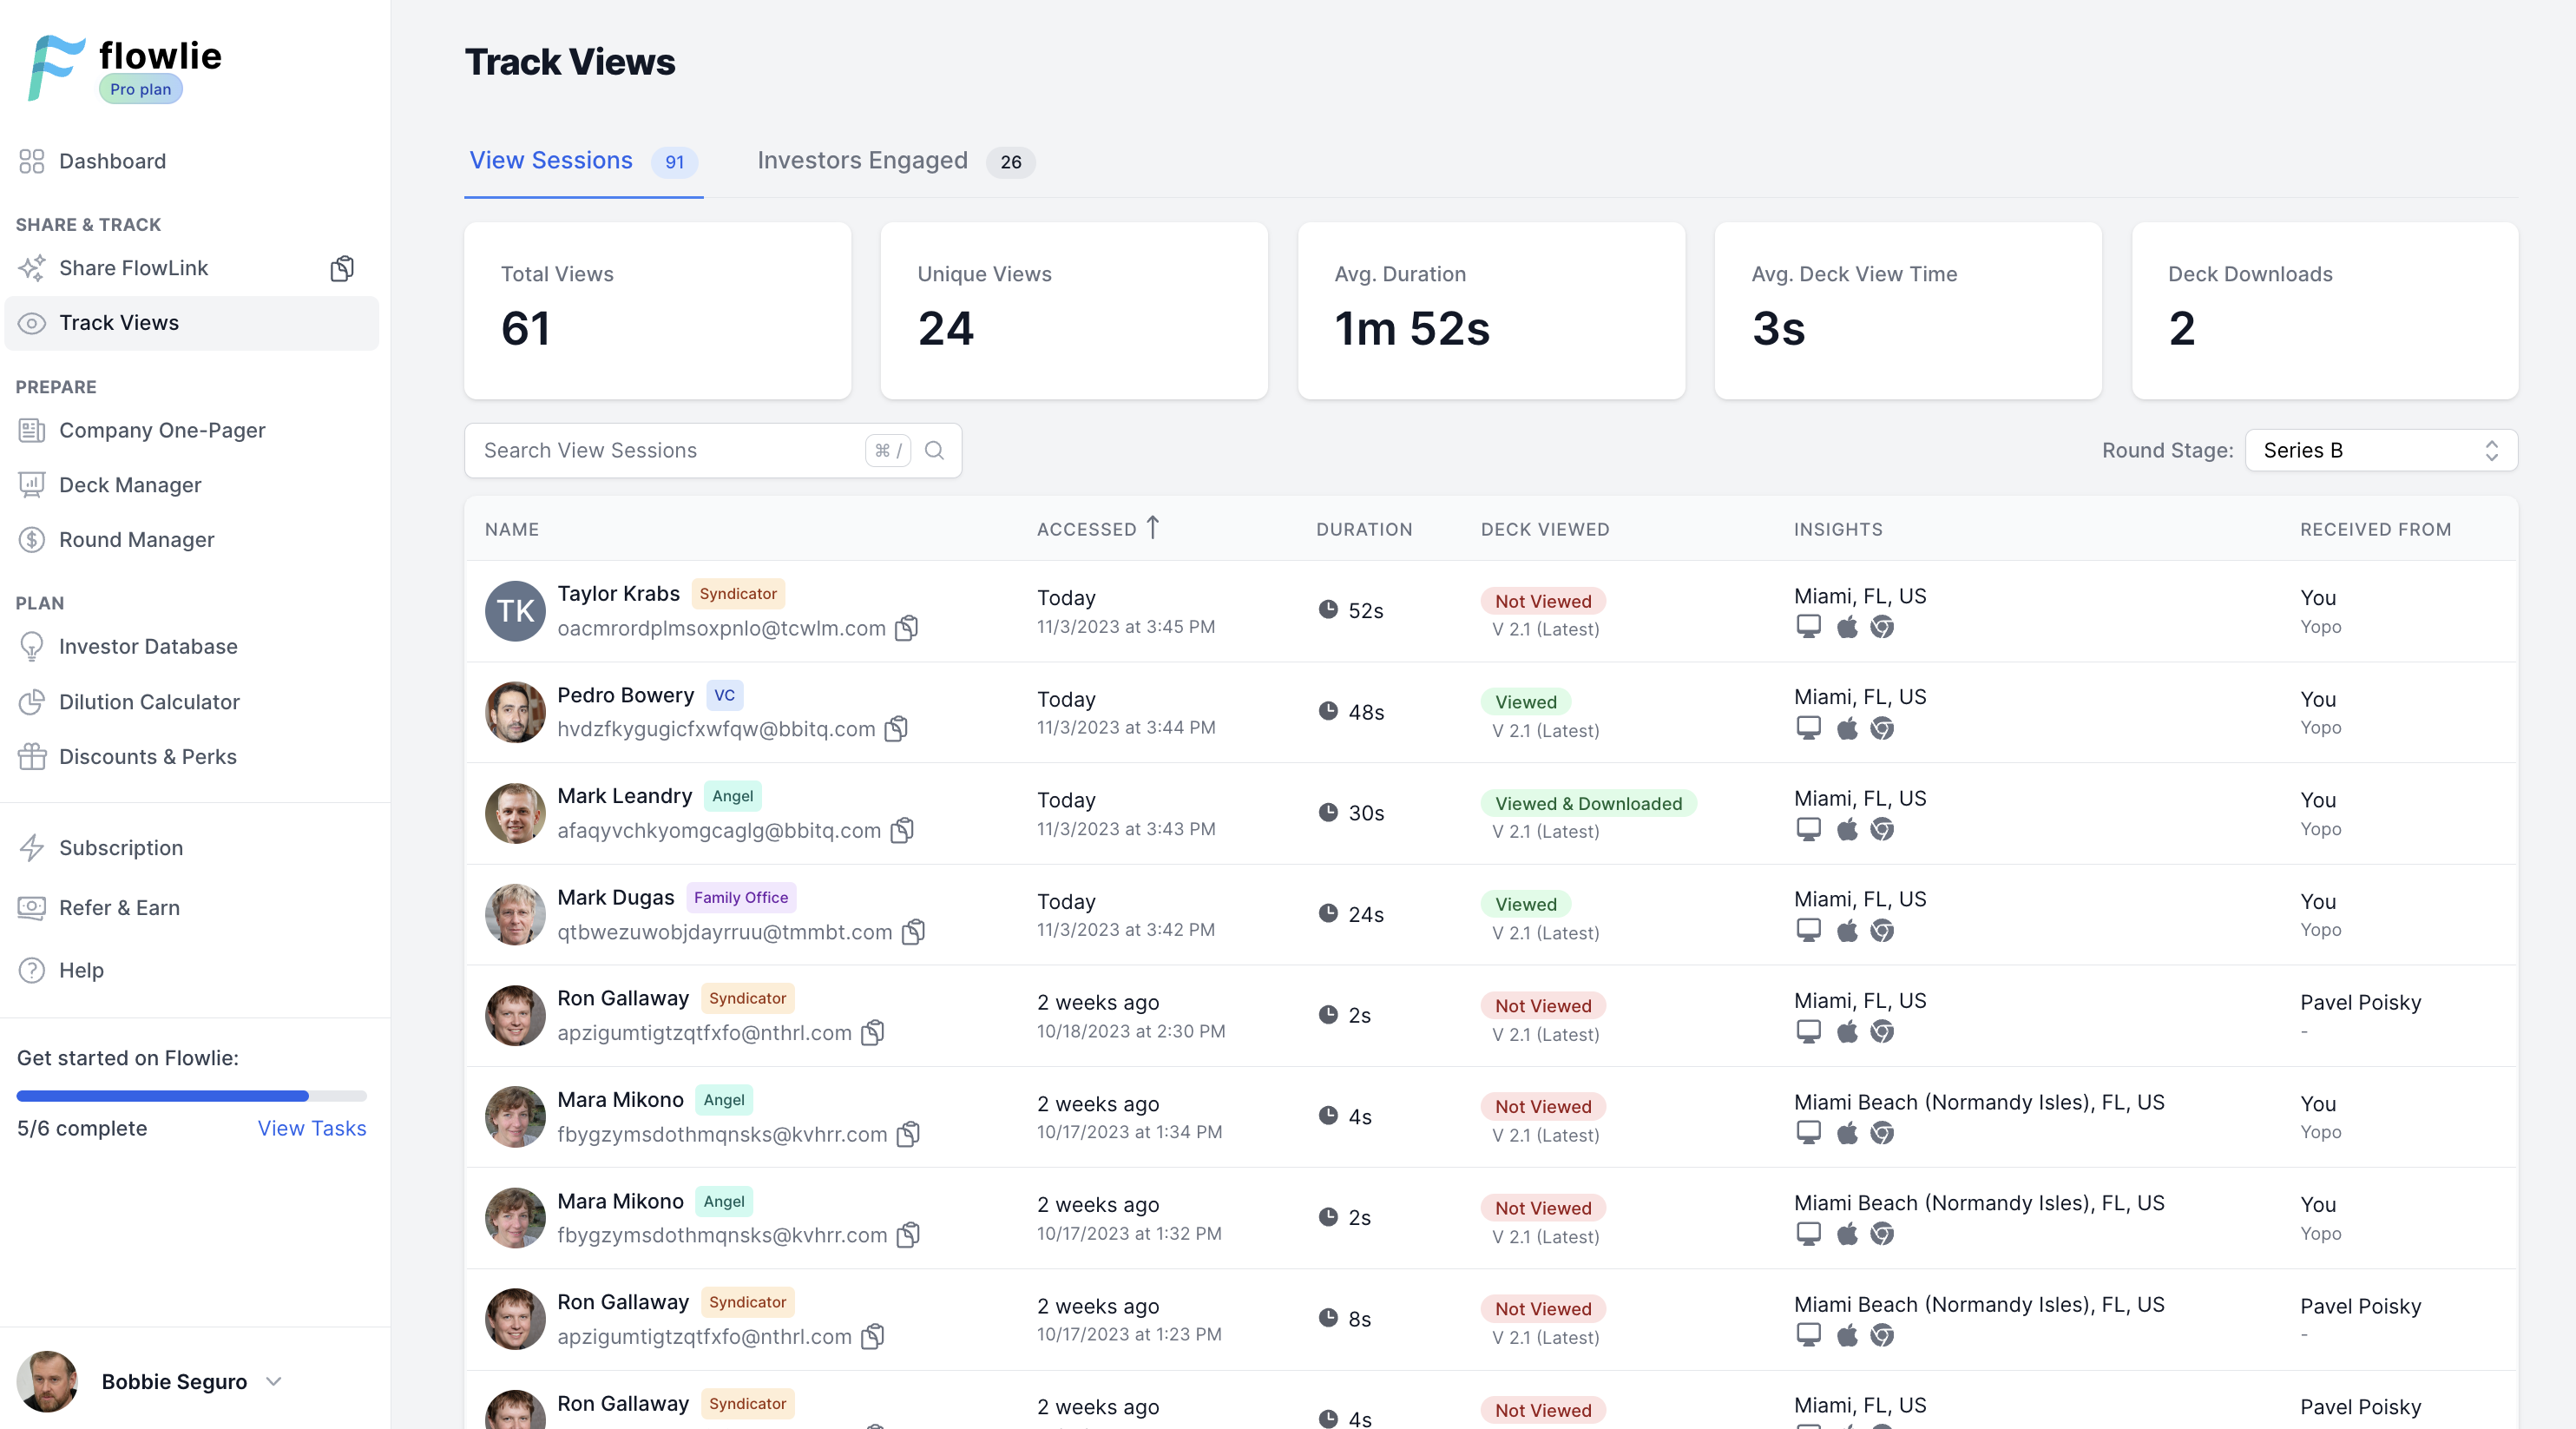Click the onboarding progress bar
The image size is (2576, 1429).
[x=191, y=1096]
